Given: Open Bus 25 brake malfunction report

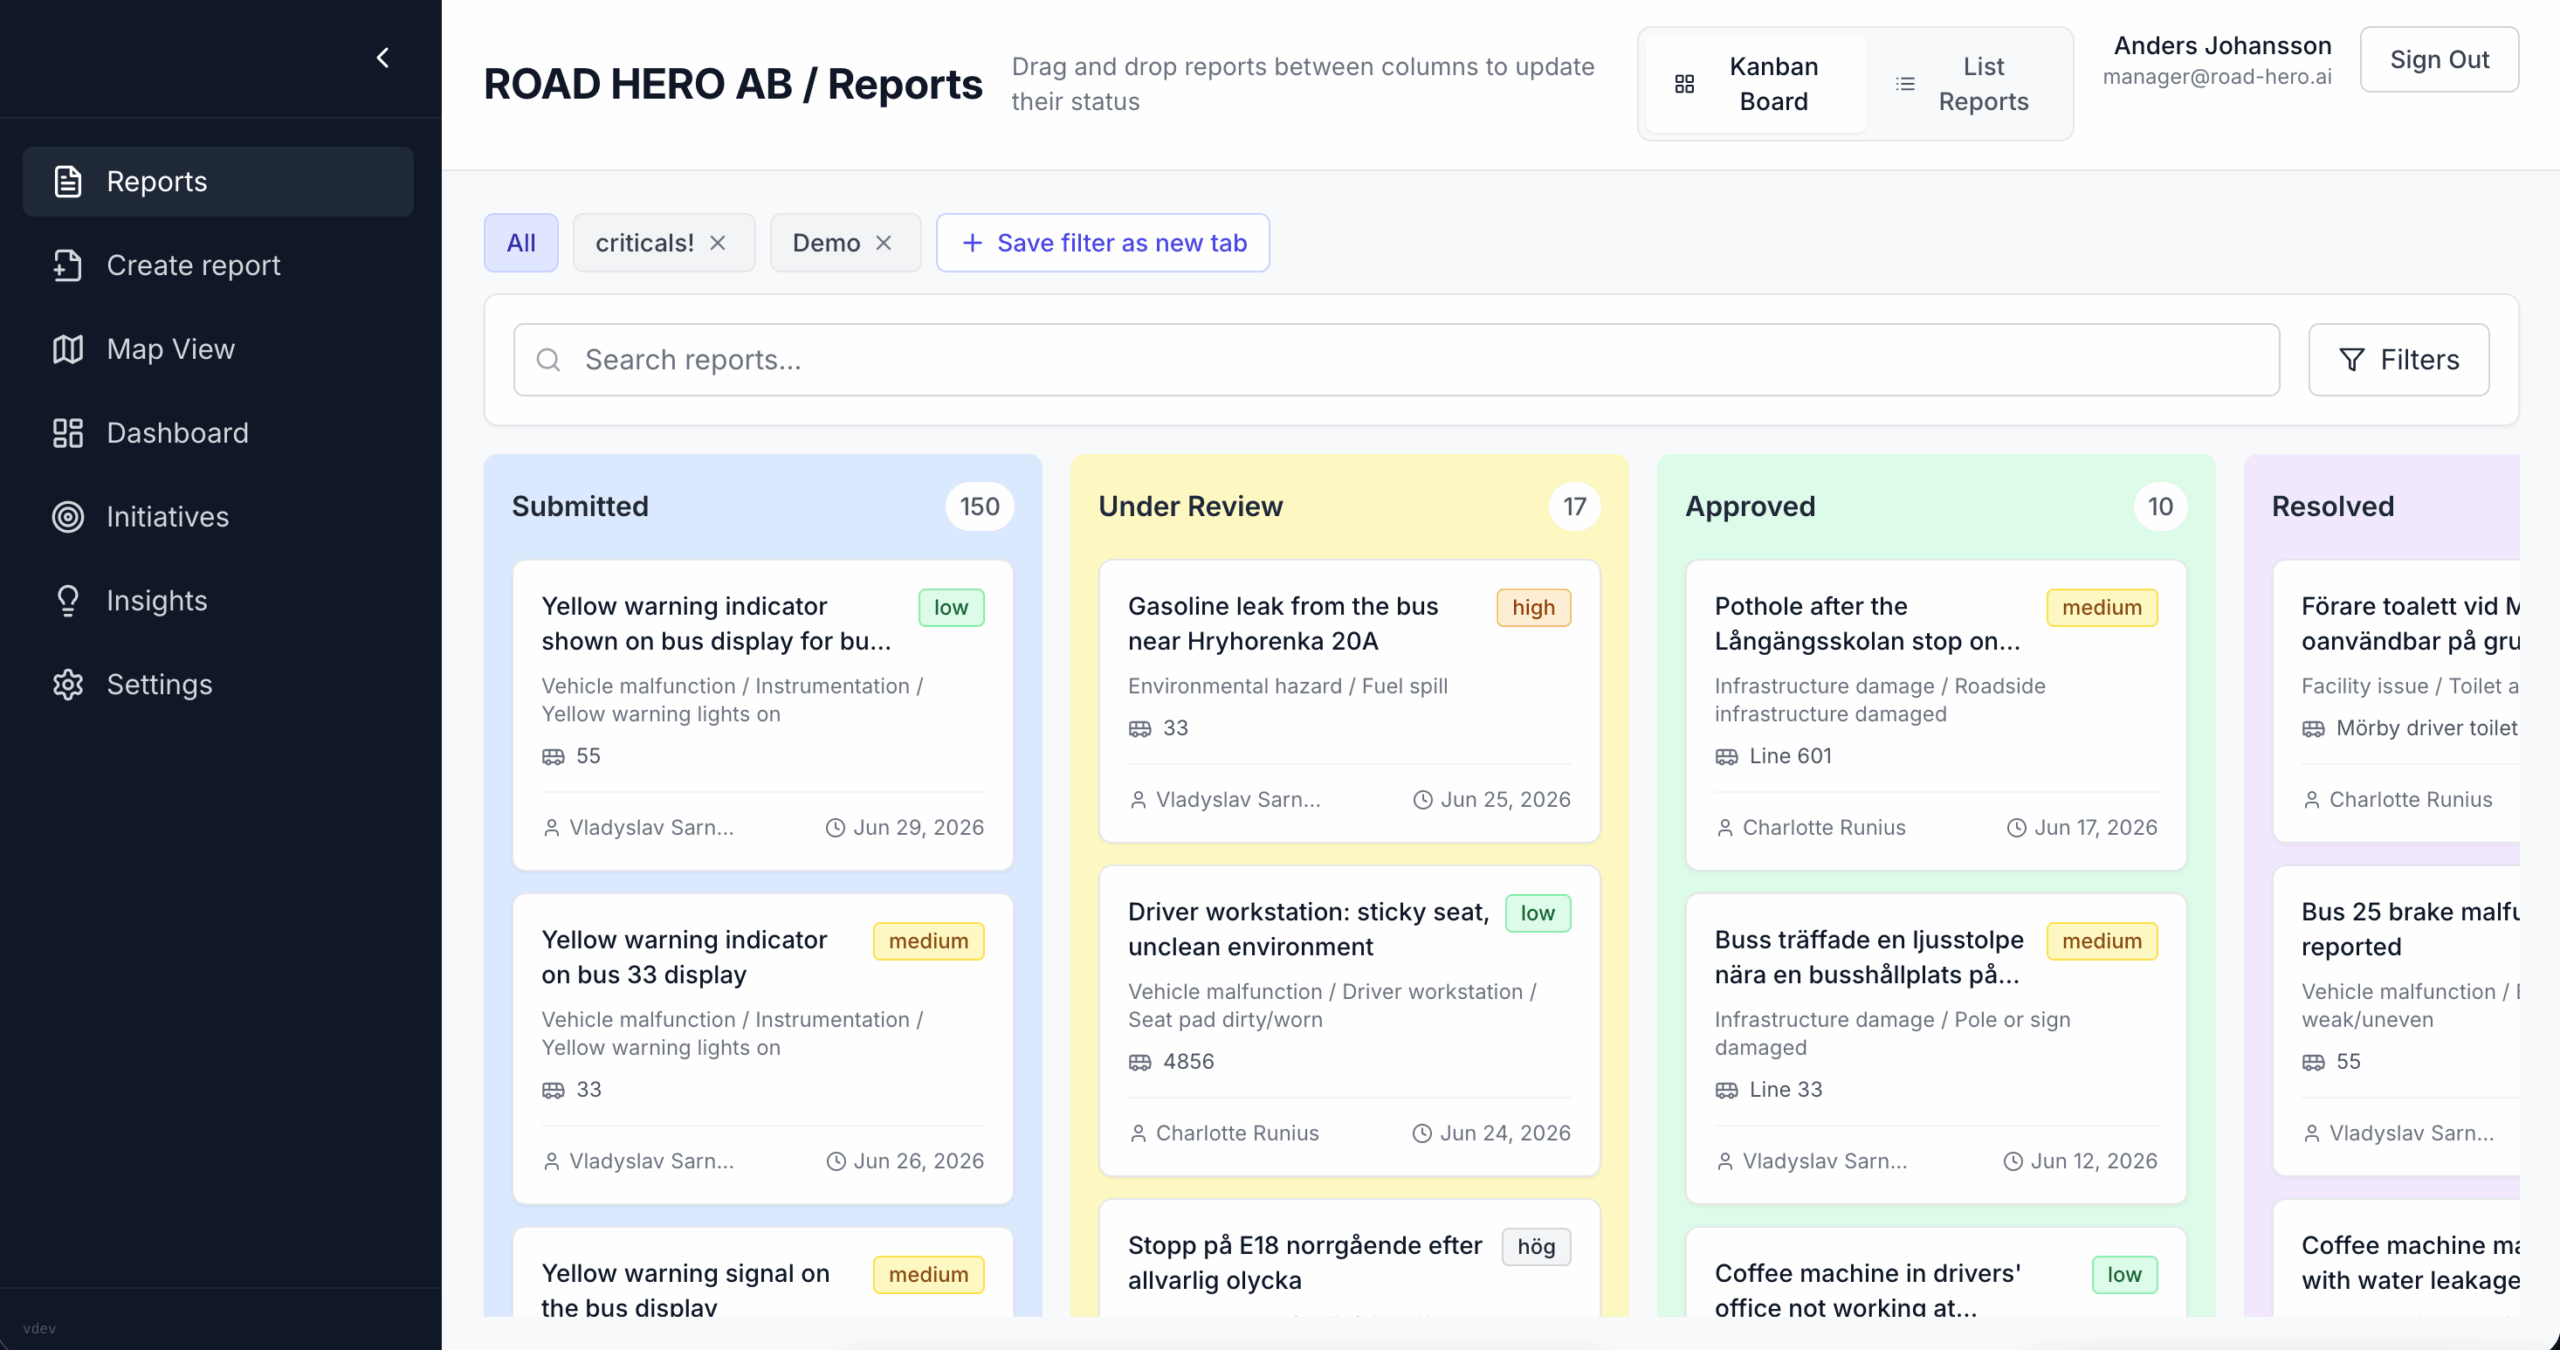Looking at the screenshot, I should pyautogui.click(x=2396, y=1021).
